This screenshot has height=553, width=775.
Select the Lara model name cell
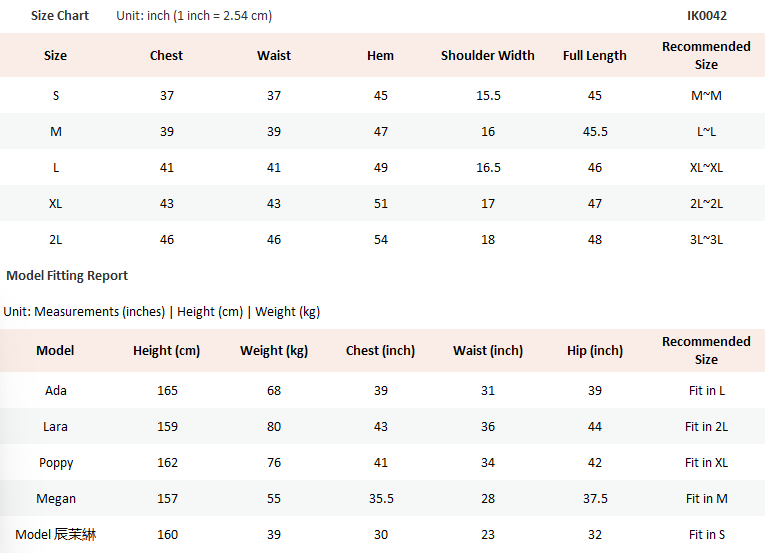point(56,427)
